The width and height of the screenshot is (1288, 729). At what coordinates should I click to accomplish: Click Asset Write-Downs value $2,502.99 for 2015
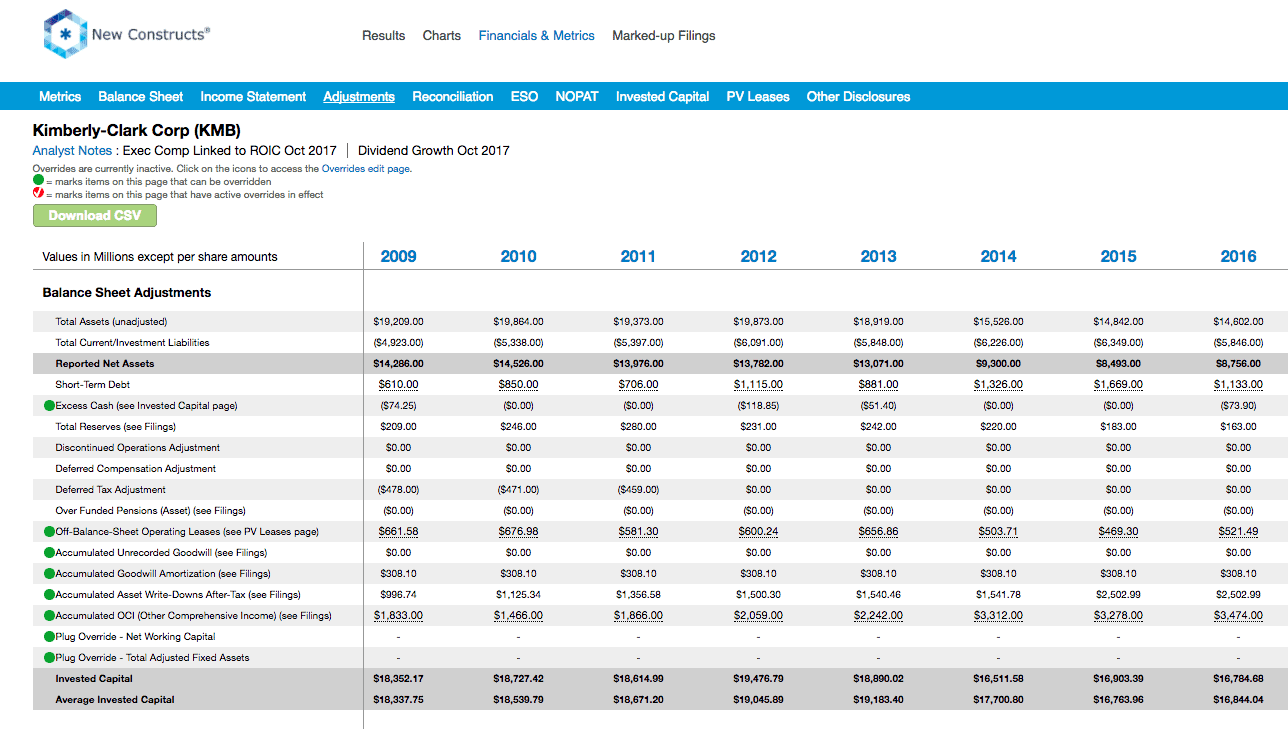pyautogui.click(x=1119, y=595)
